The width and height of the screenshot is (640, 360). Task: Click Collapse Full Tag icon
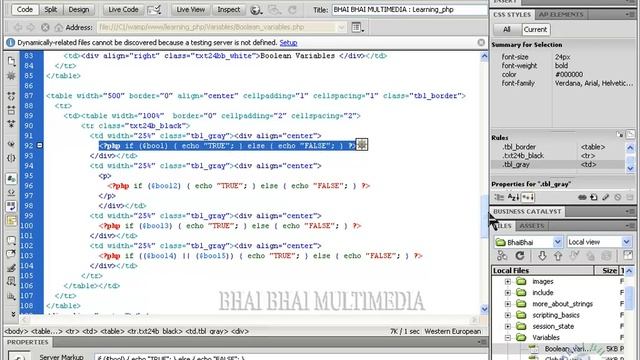click(11, 96)
